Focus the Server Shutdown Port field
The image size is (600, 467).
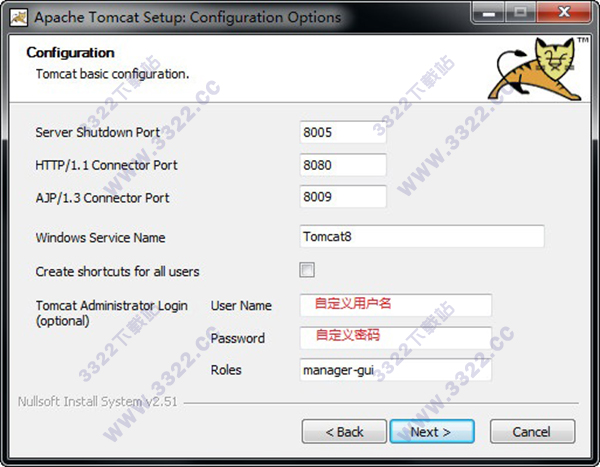[343, 132]
